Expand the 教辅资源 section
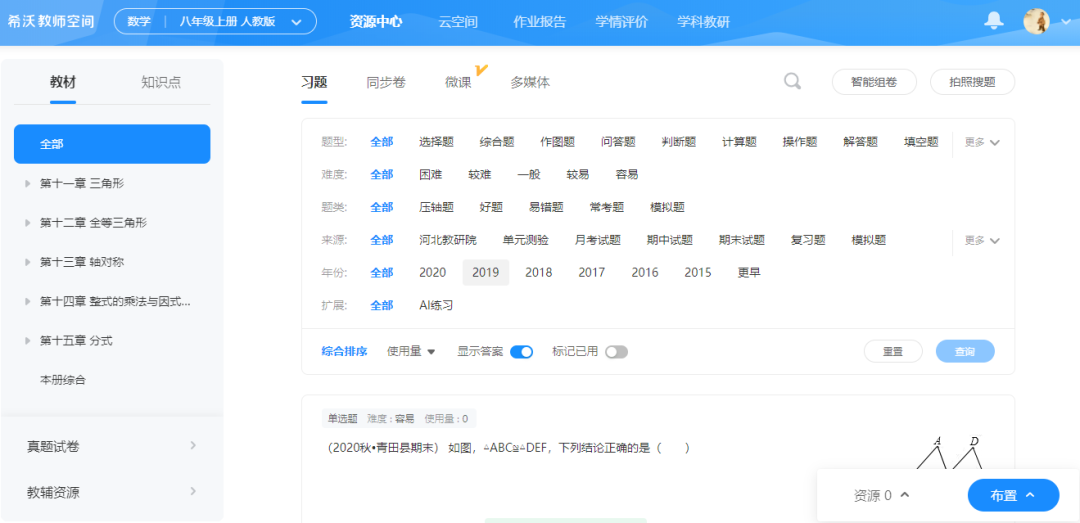The image size is (1080, 523). (112, 492)
